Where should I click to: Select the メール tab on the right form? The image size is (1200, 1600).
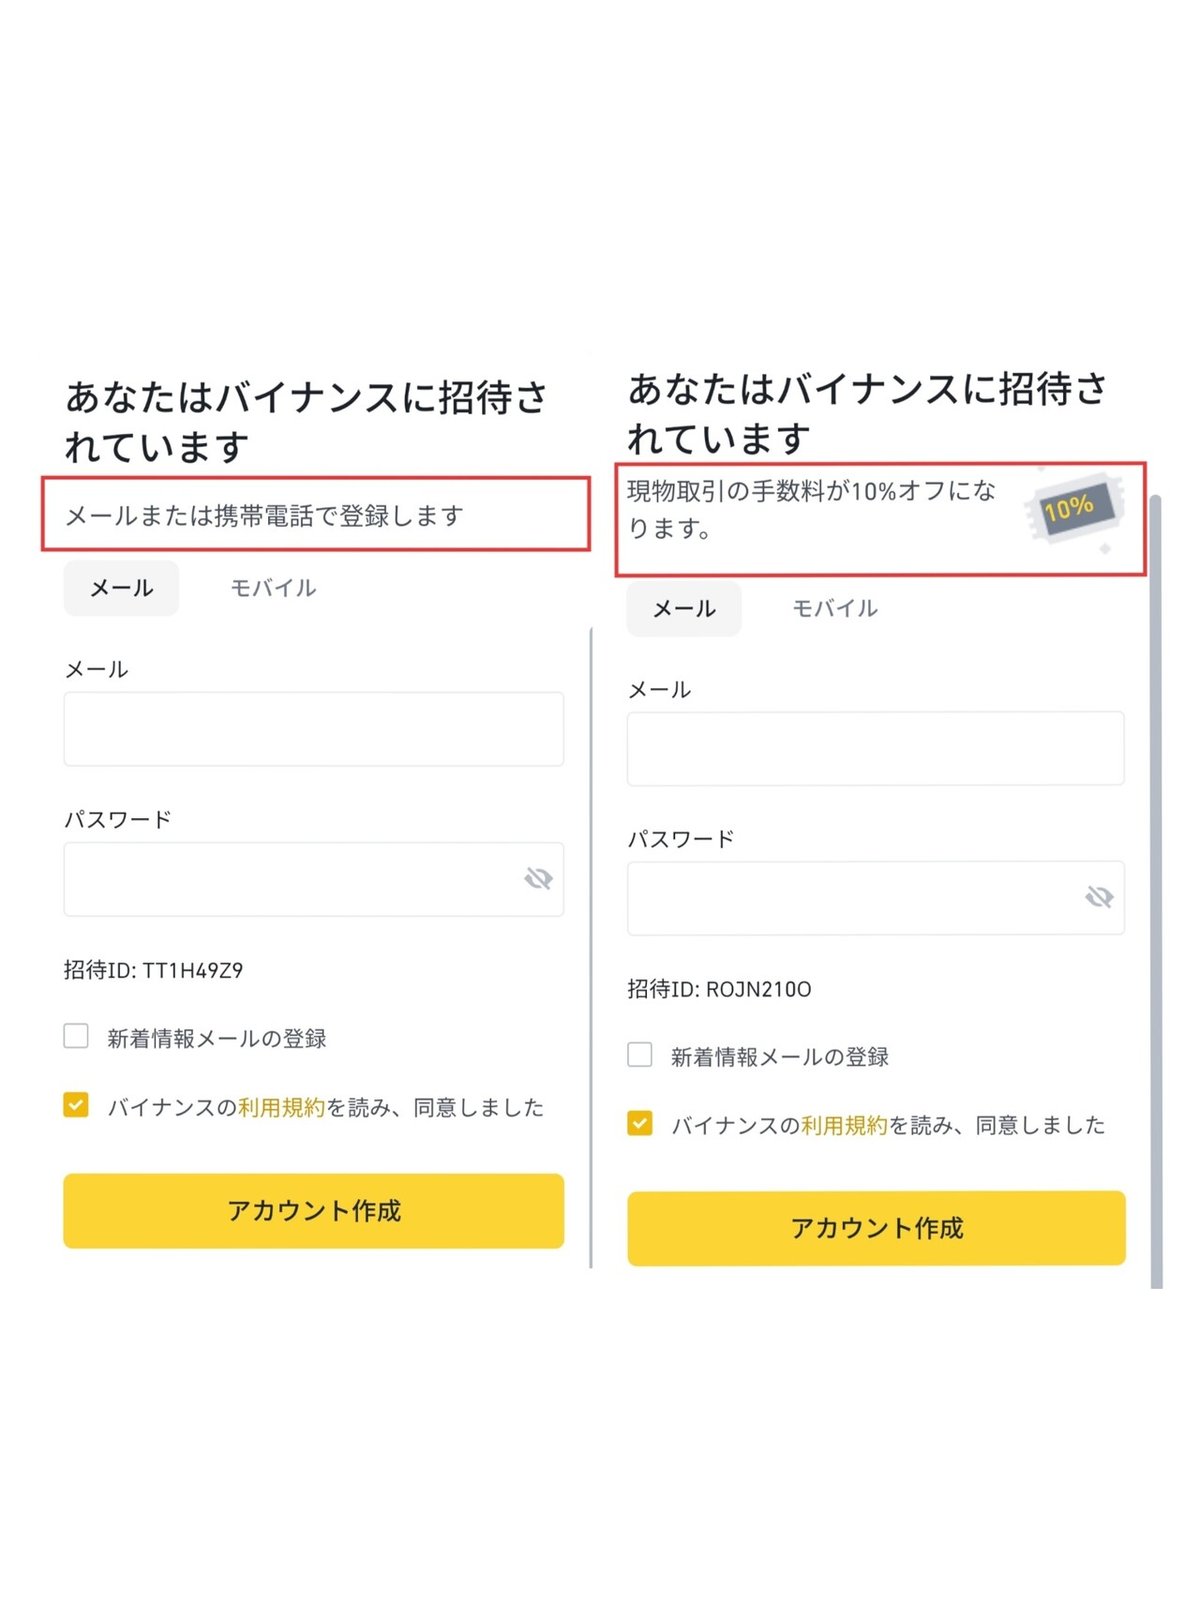coord(683,607)
